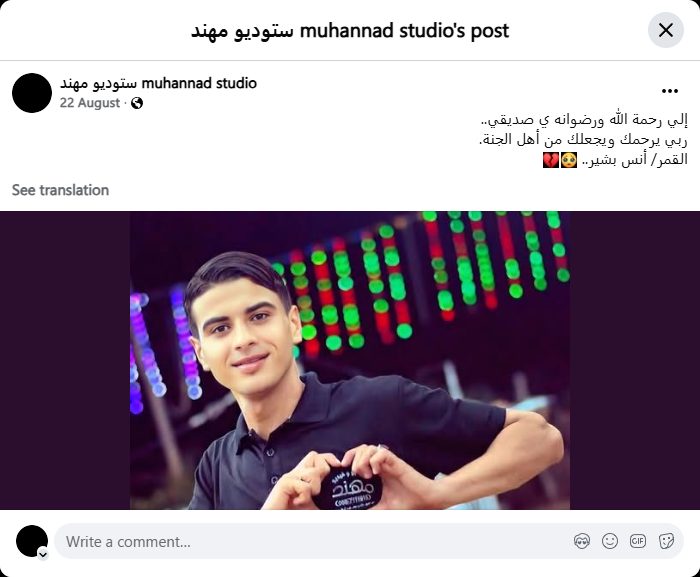This screenshot has width=700, height=577.
Task: Click the first Arabic line of the post
Action: point(584,120)
